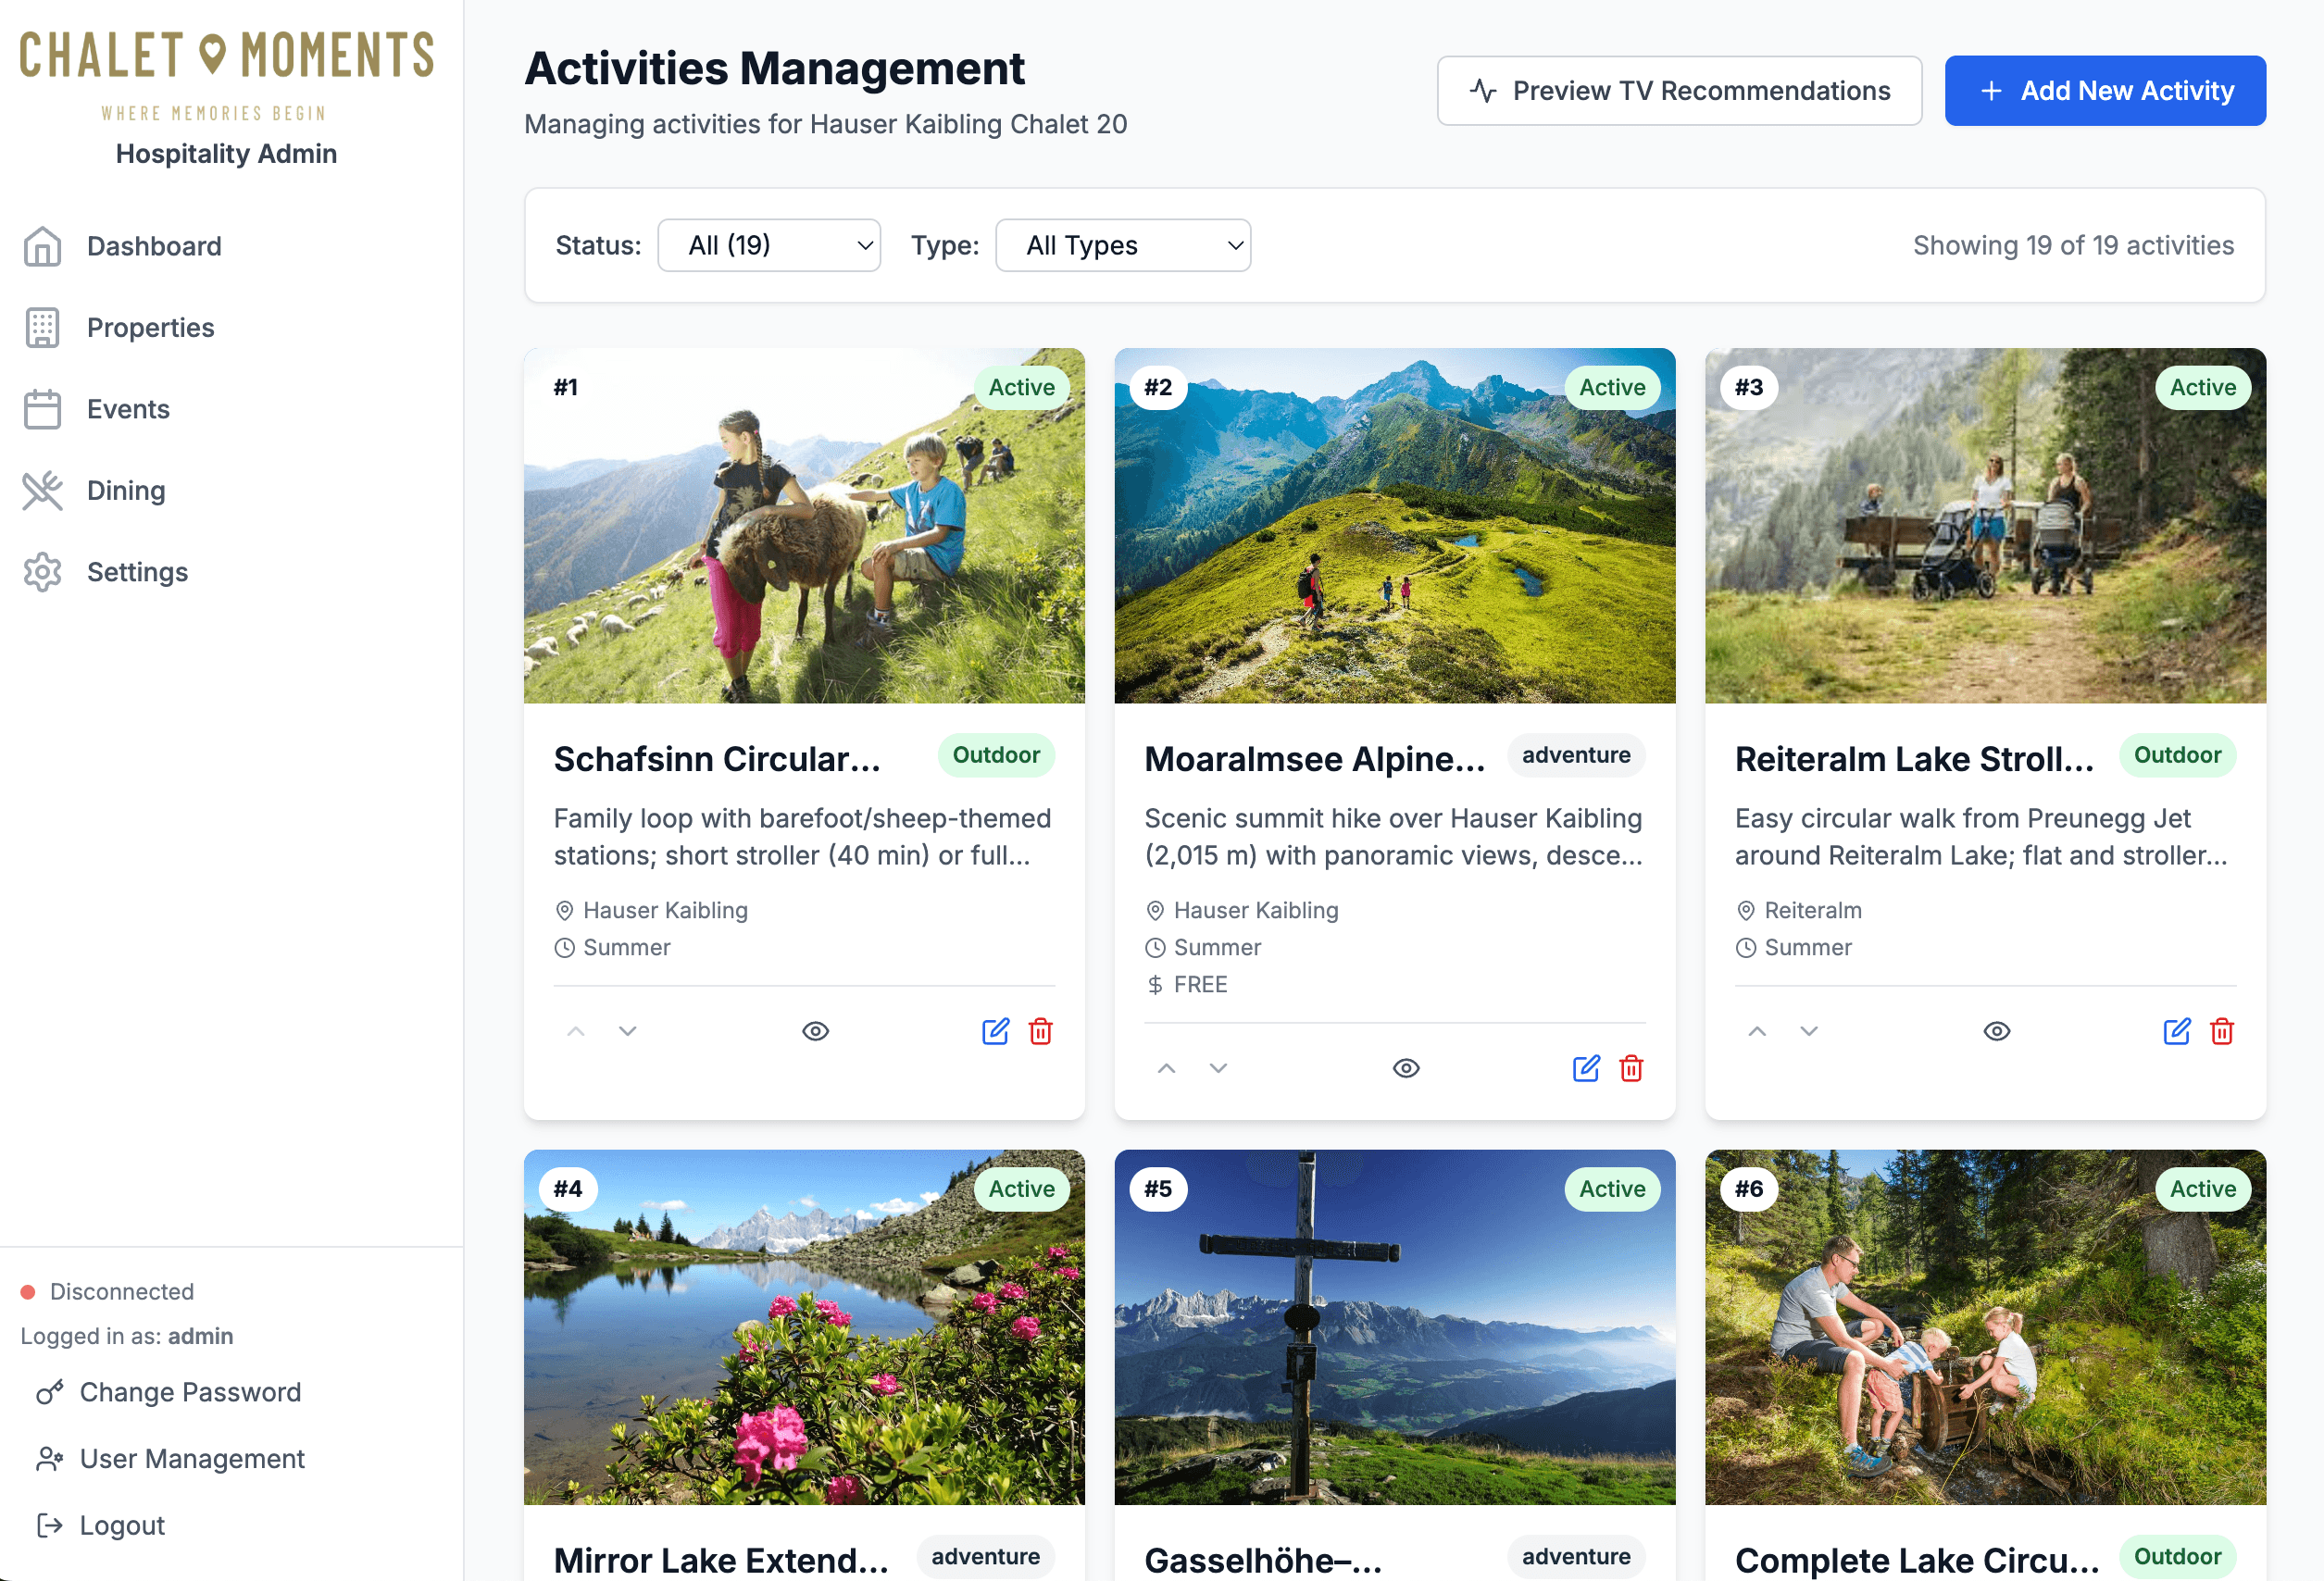Select the Events calendar icon in sidebar
This screenshot has height=1581, width=2324.
(42, 409)
